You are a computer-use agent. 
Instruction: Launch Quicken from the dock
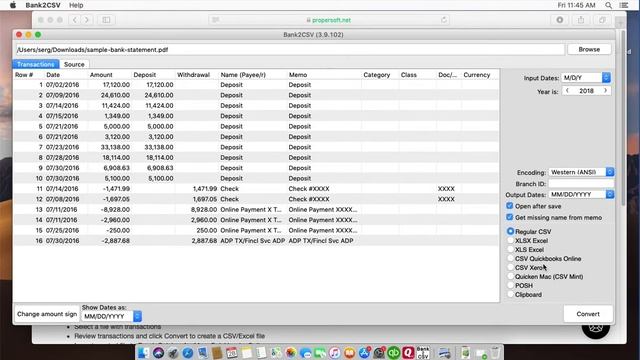pyautogui.click(x=408, y=353)
